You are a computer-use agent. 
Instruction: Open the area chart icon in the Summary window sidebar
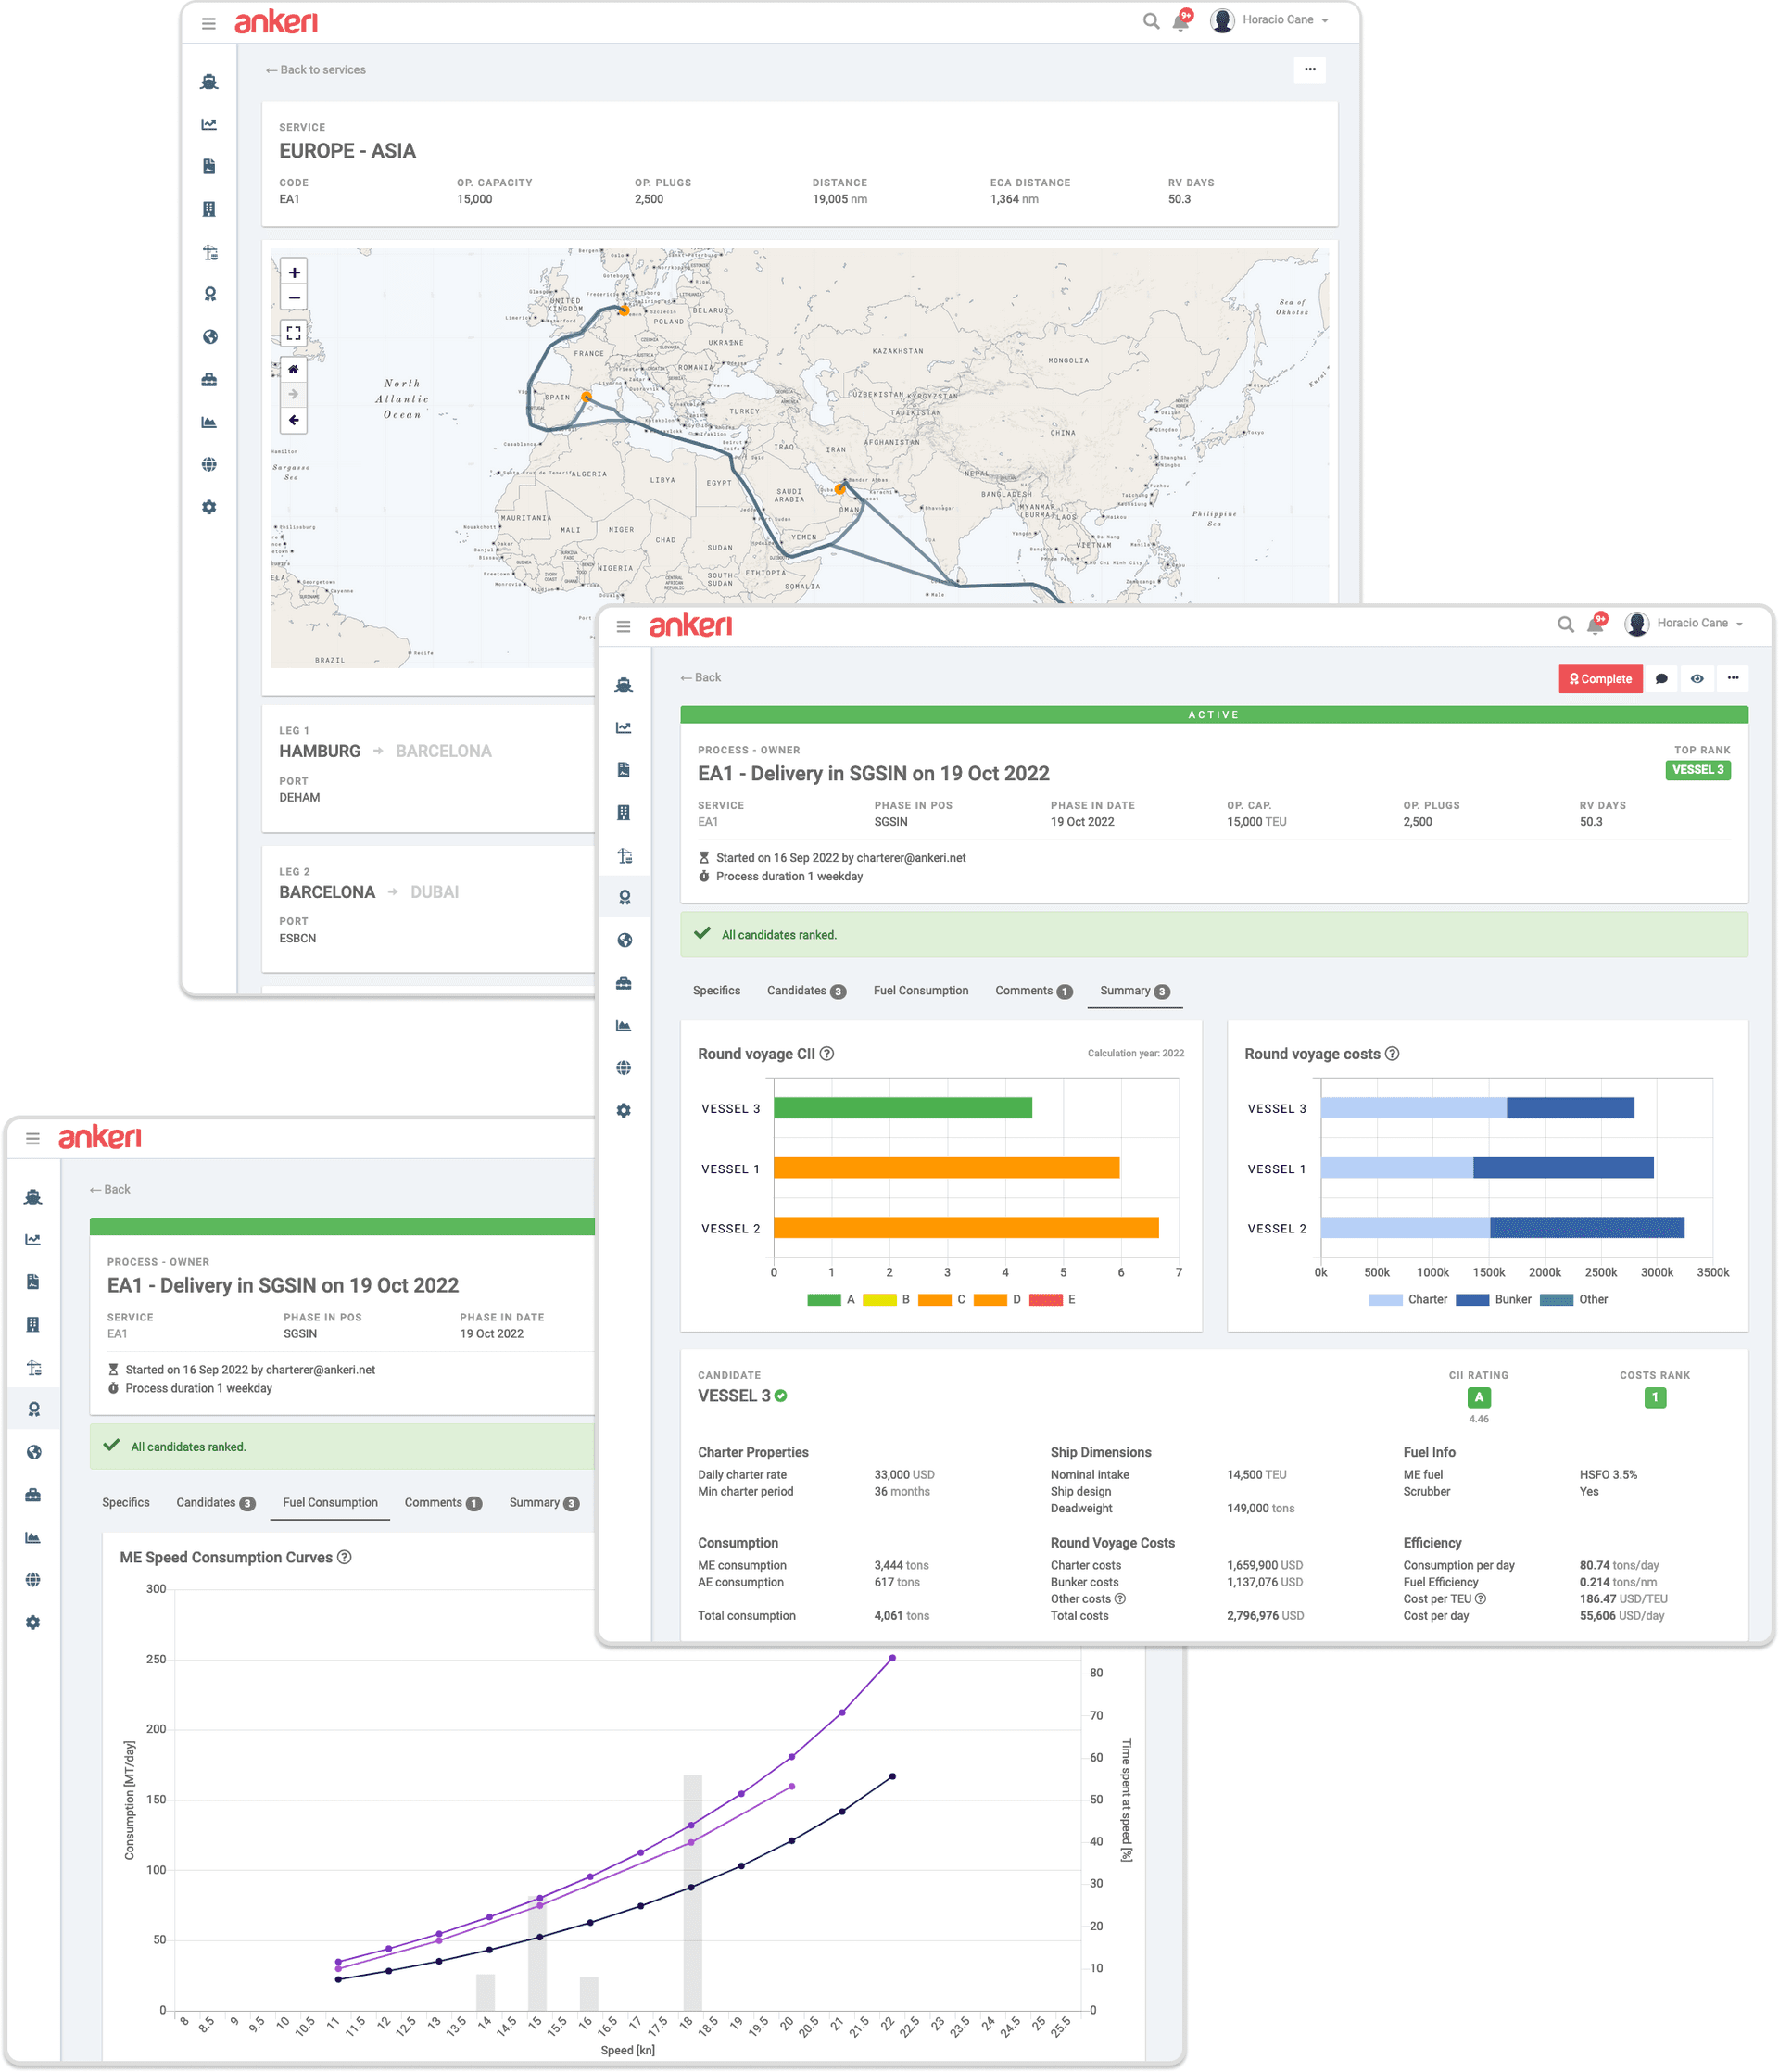pos(624,1025)
